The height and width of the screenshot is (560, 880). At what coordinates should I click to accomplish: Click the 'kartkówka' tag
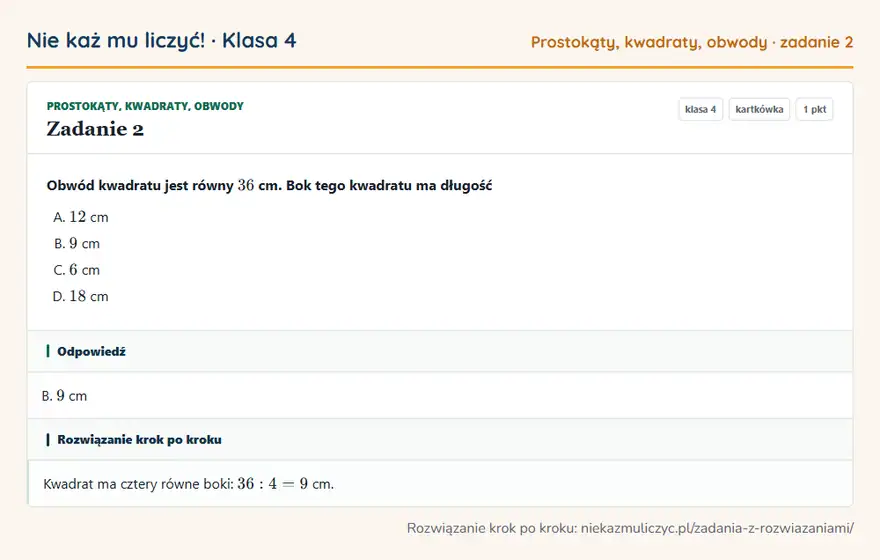pyautogui.click(x=759, y=109)
